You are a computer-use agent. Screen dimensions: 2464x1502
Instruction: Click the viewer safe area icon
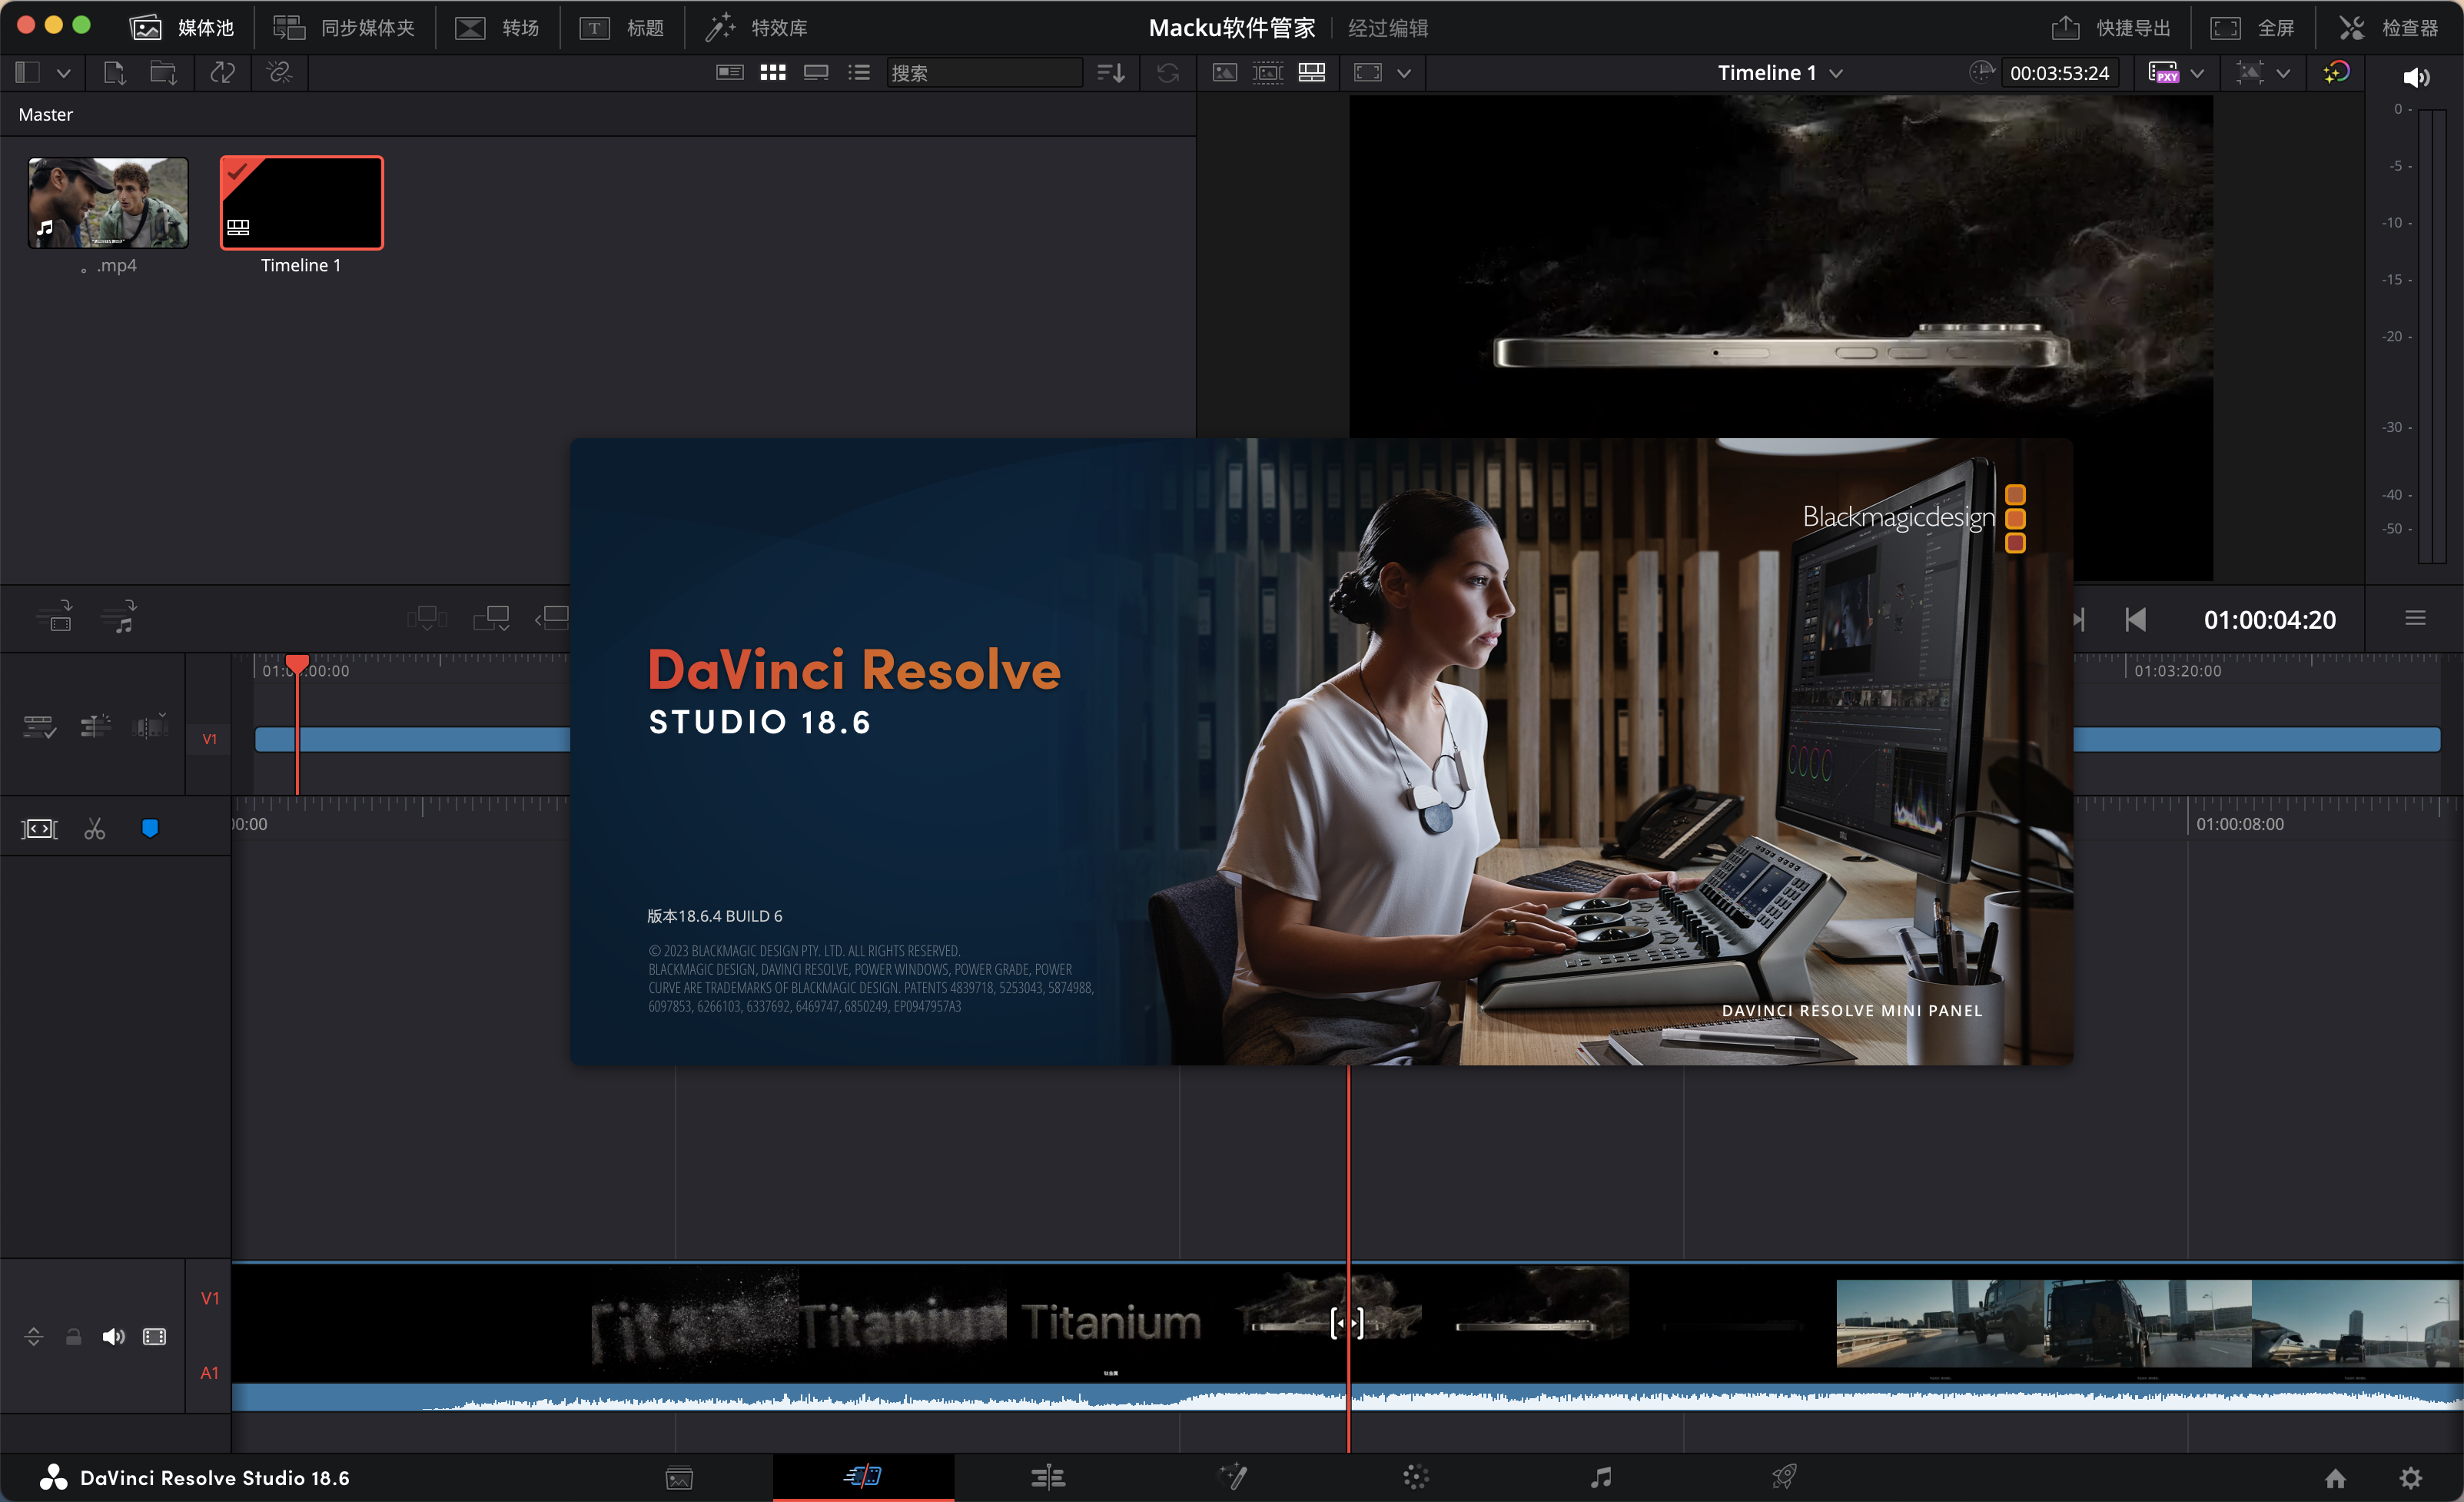[1368, 72]
